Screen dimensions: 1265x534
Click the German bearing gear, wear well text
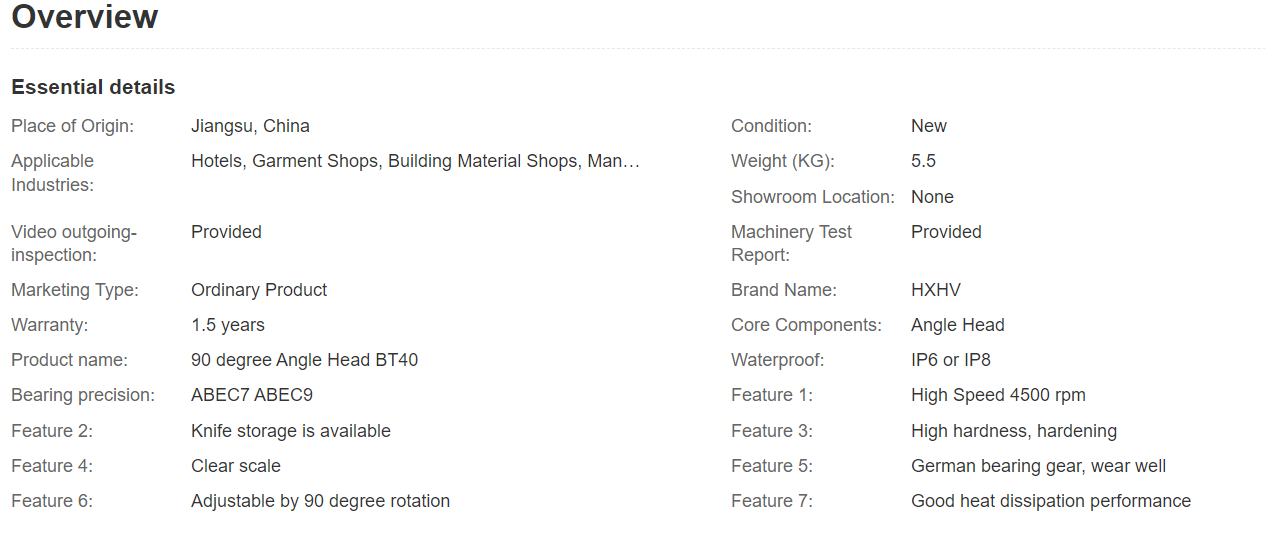coord(1038,466)
